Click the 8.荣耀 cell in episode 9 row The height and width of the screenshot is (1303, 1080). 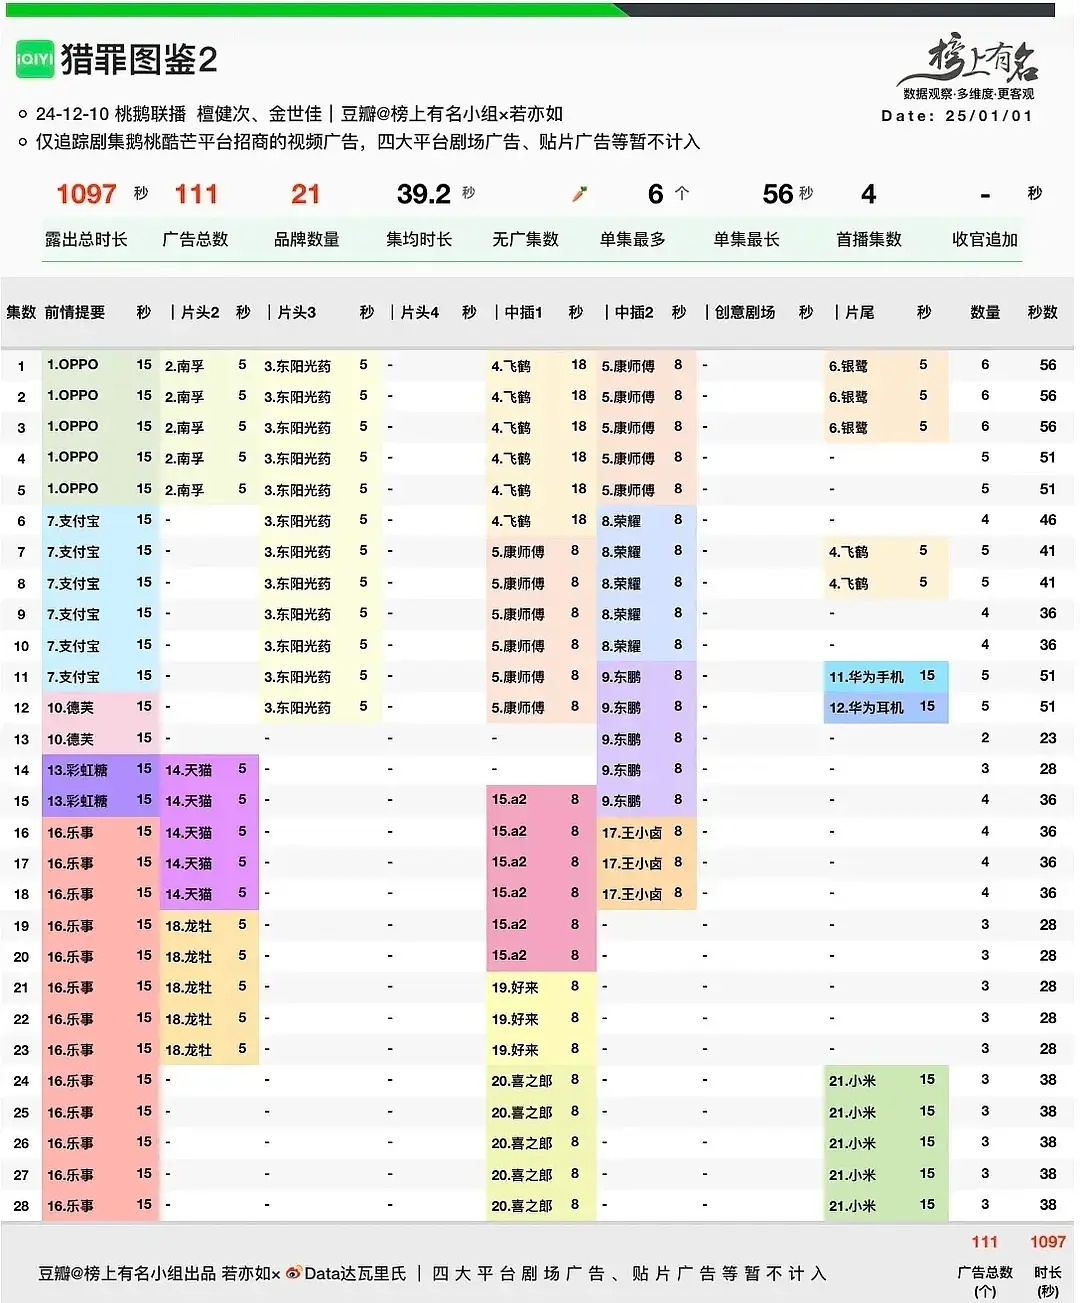[621, 614]
